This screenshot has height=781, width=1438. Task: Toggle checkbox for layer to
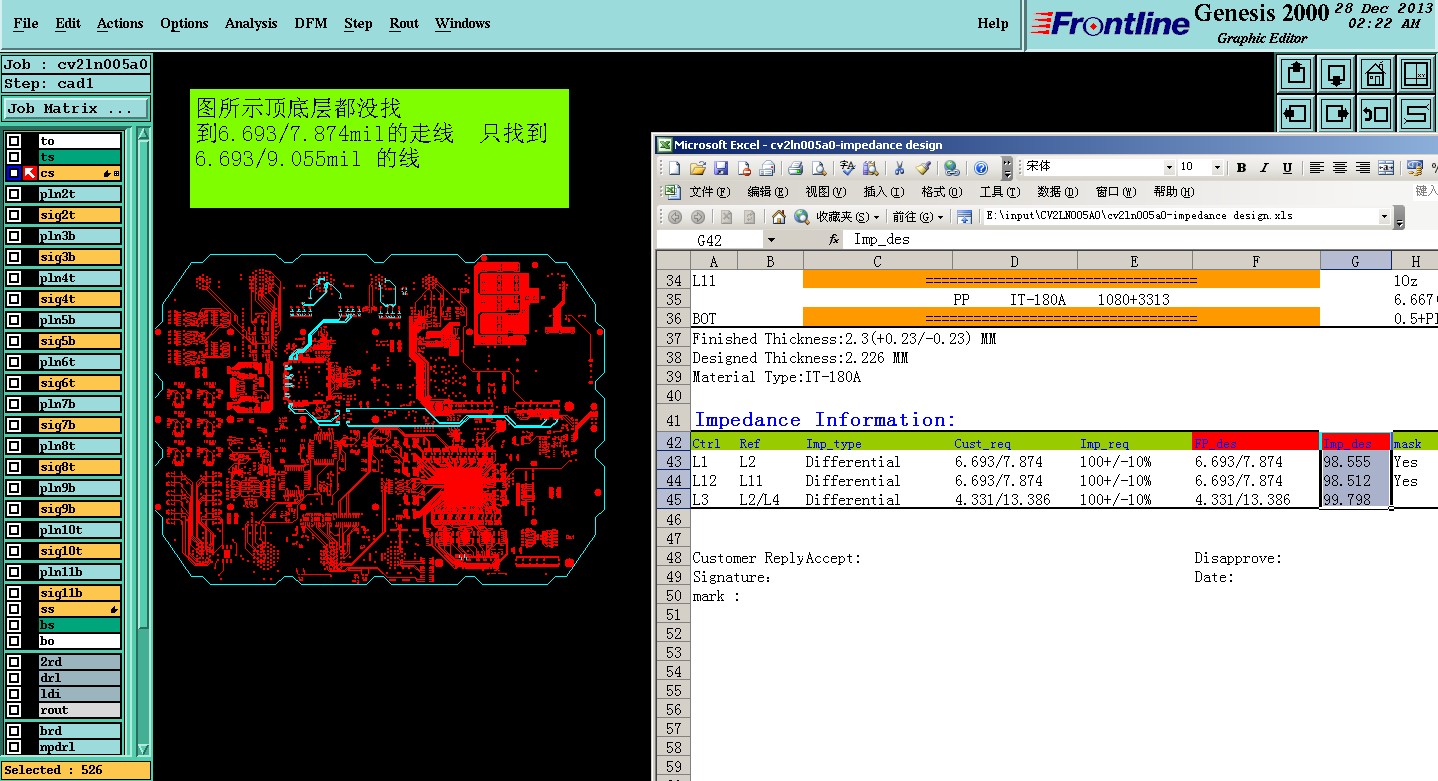tap(14, 141)
